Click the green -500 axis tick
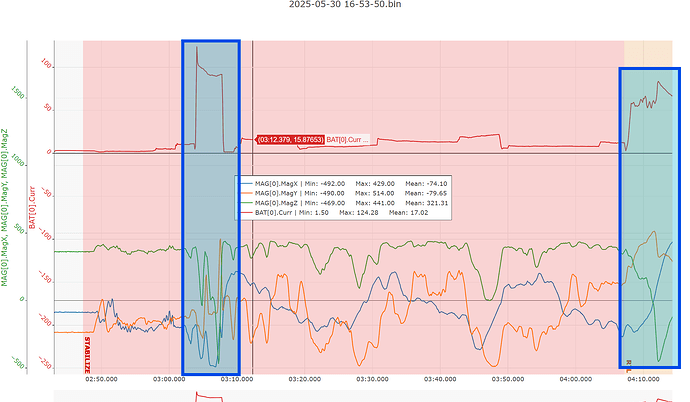Viewport: 690px width, 402px height. click(18, 363)
